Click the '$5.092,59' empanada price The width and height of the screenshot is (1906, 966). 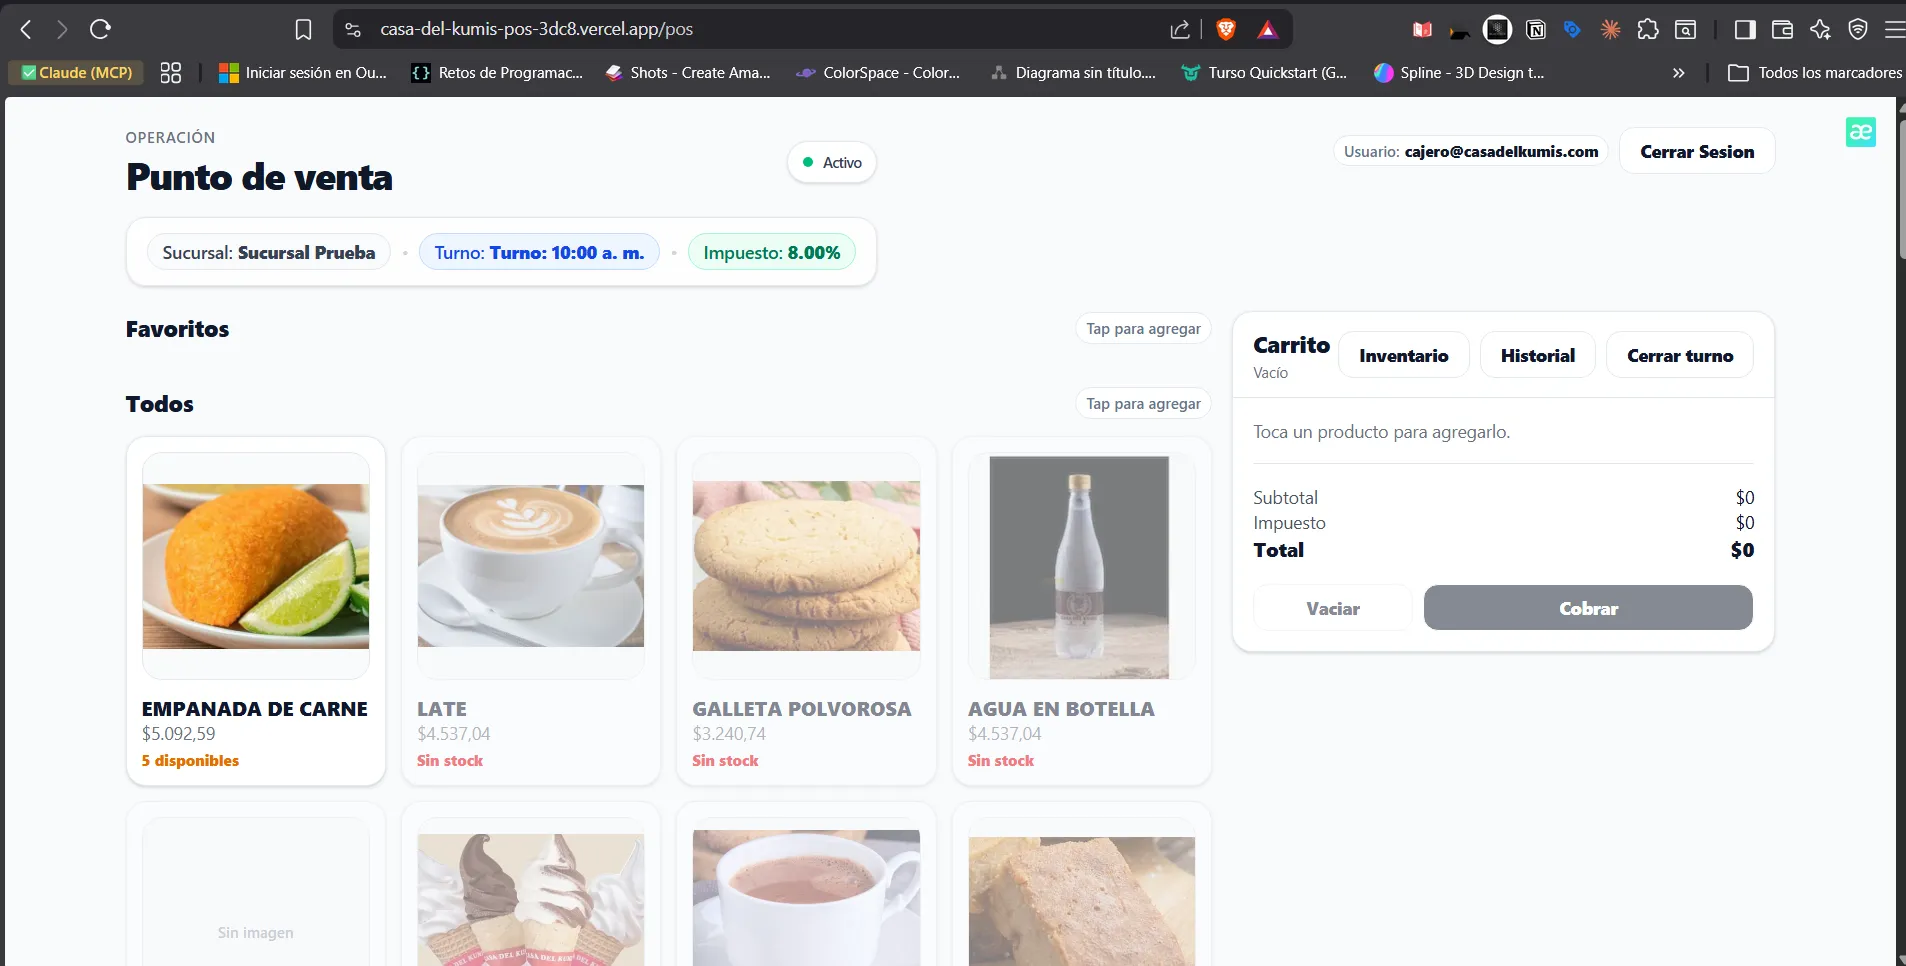point(179,734)
